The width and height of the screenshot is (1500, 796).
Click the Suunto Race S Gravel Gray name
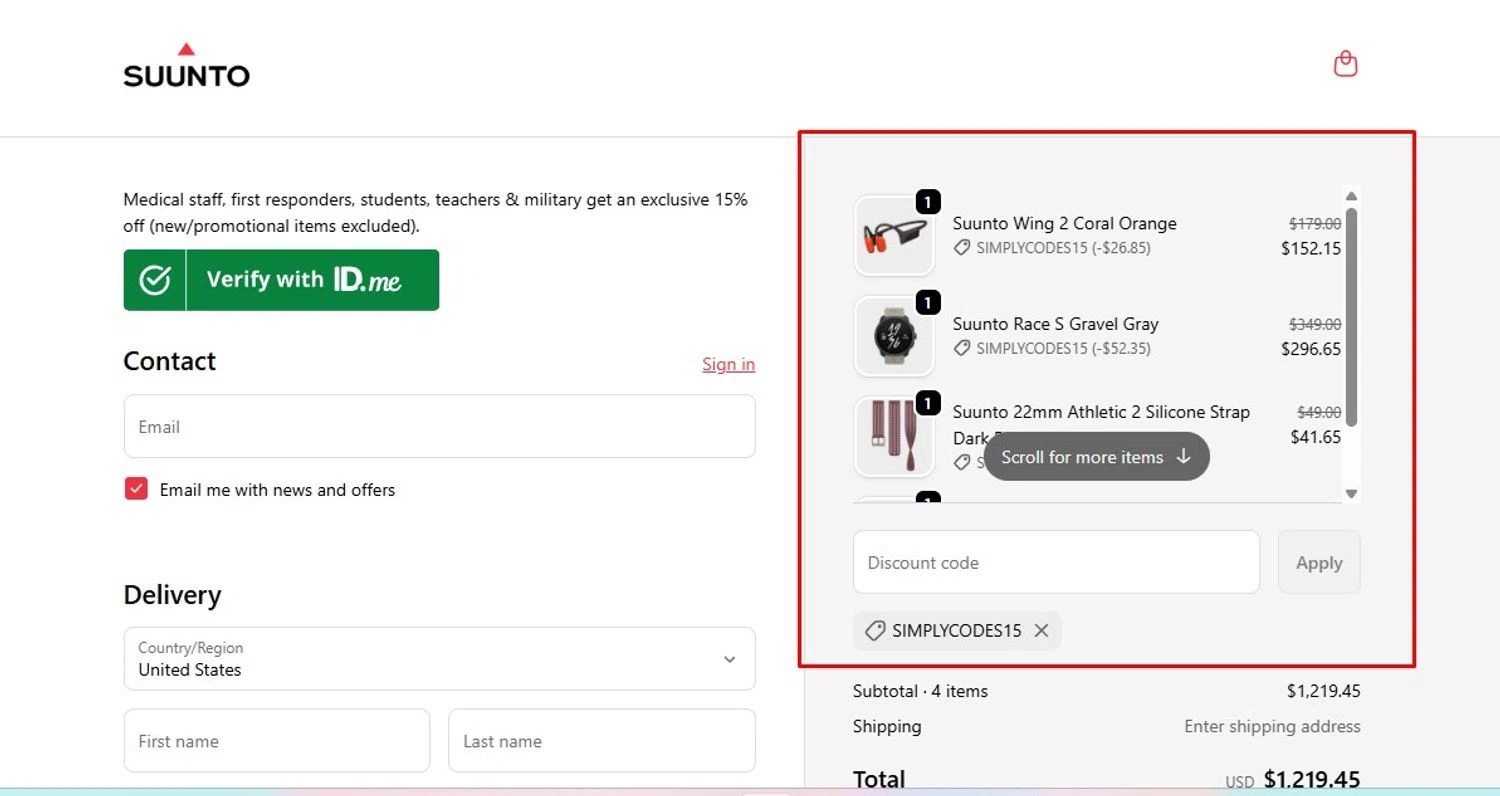click(1055, 324)
